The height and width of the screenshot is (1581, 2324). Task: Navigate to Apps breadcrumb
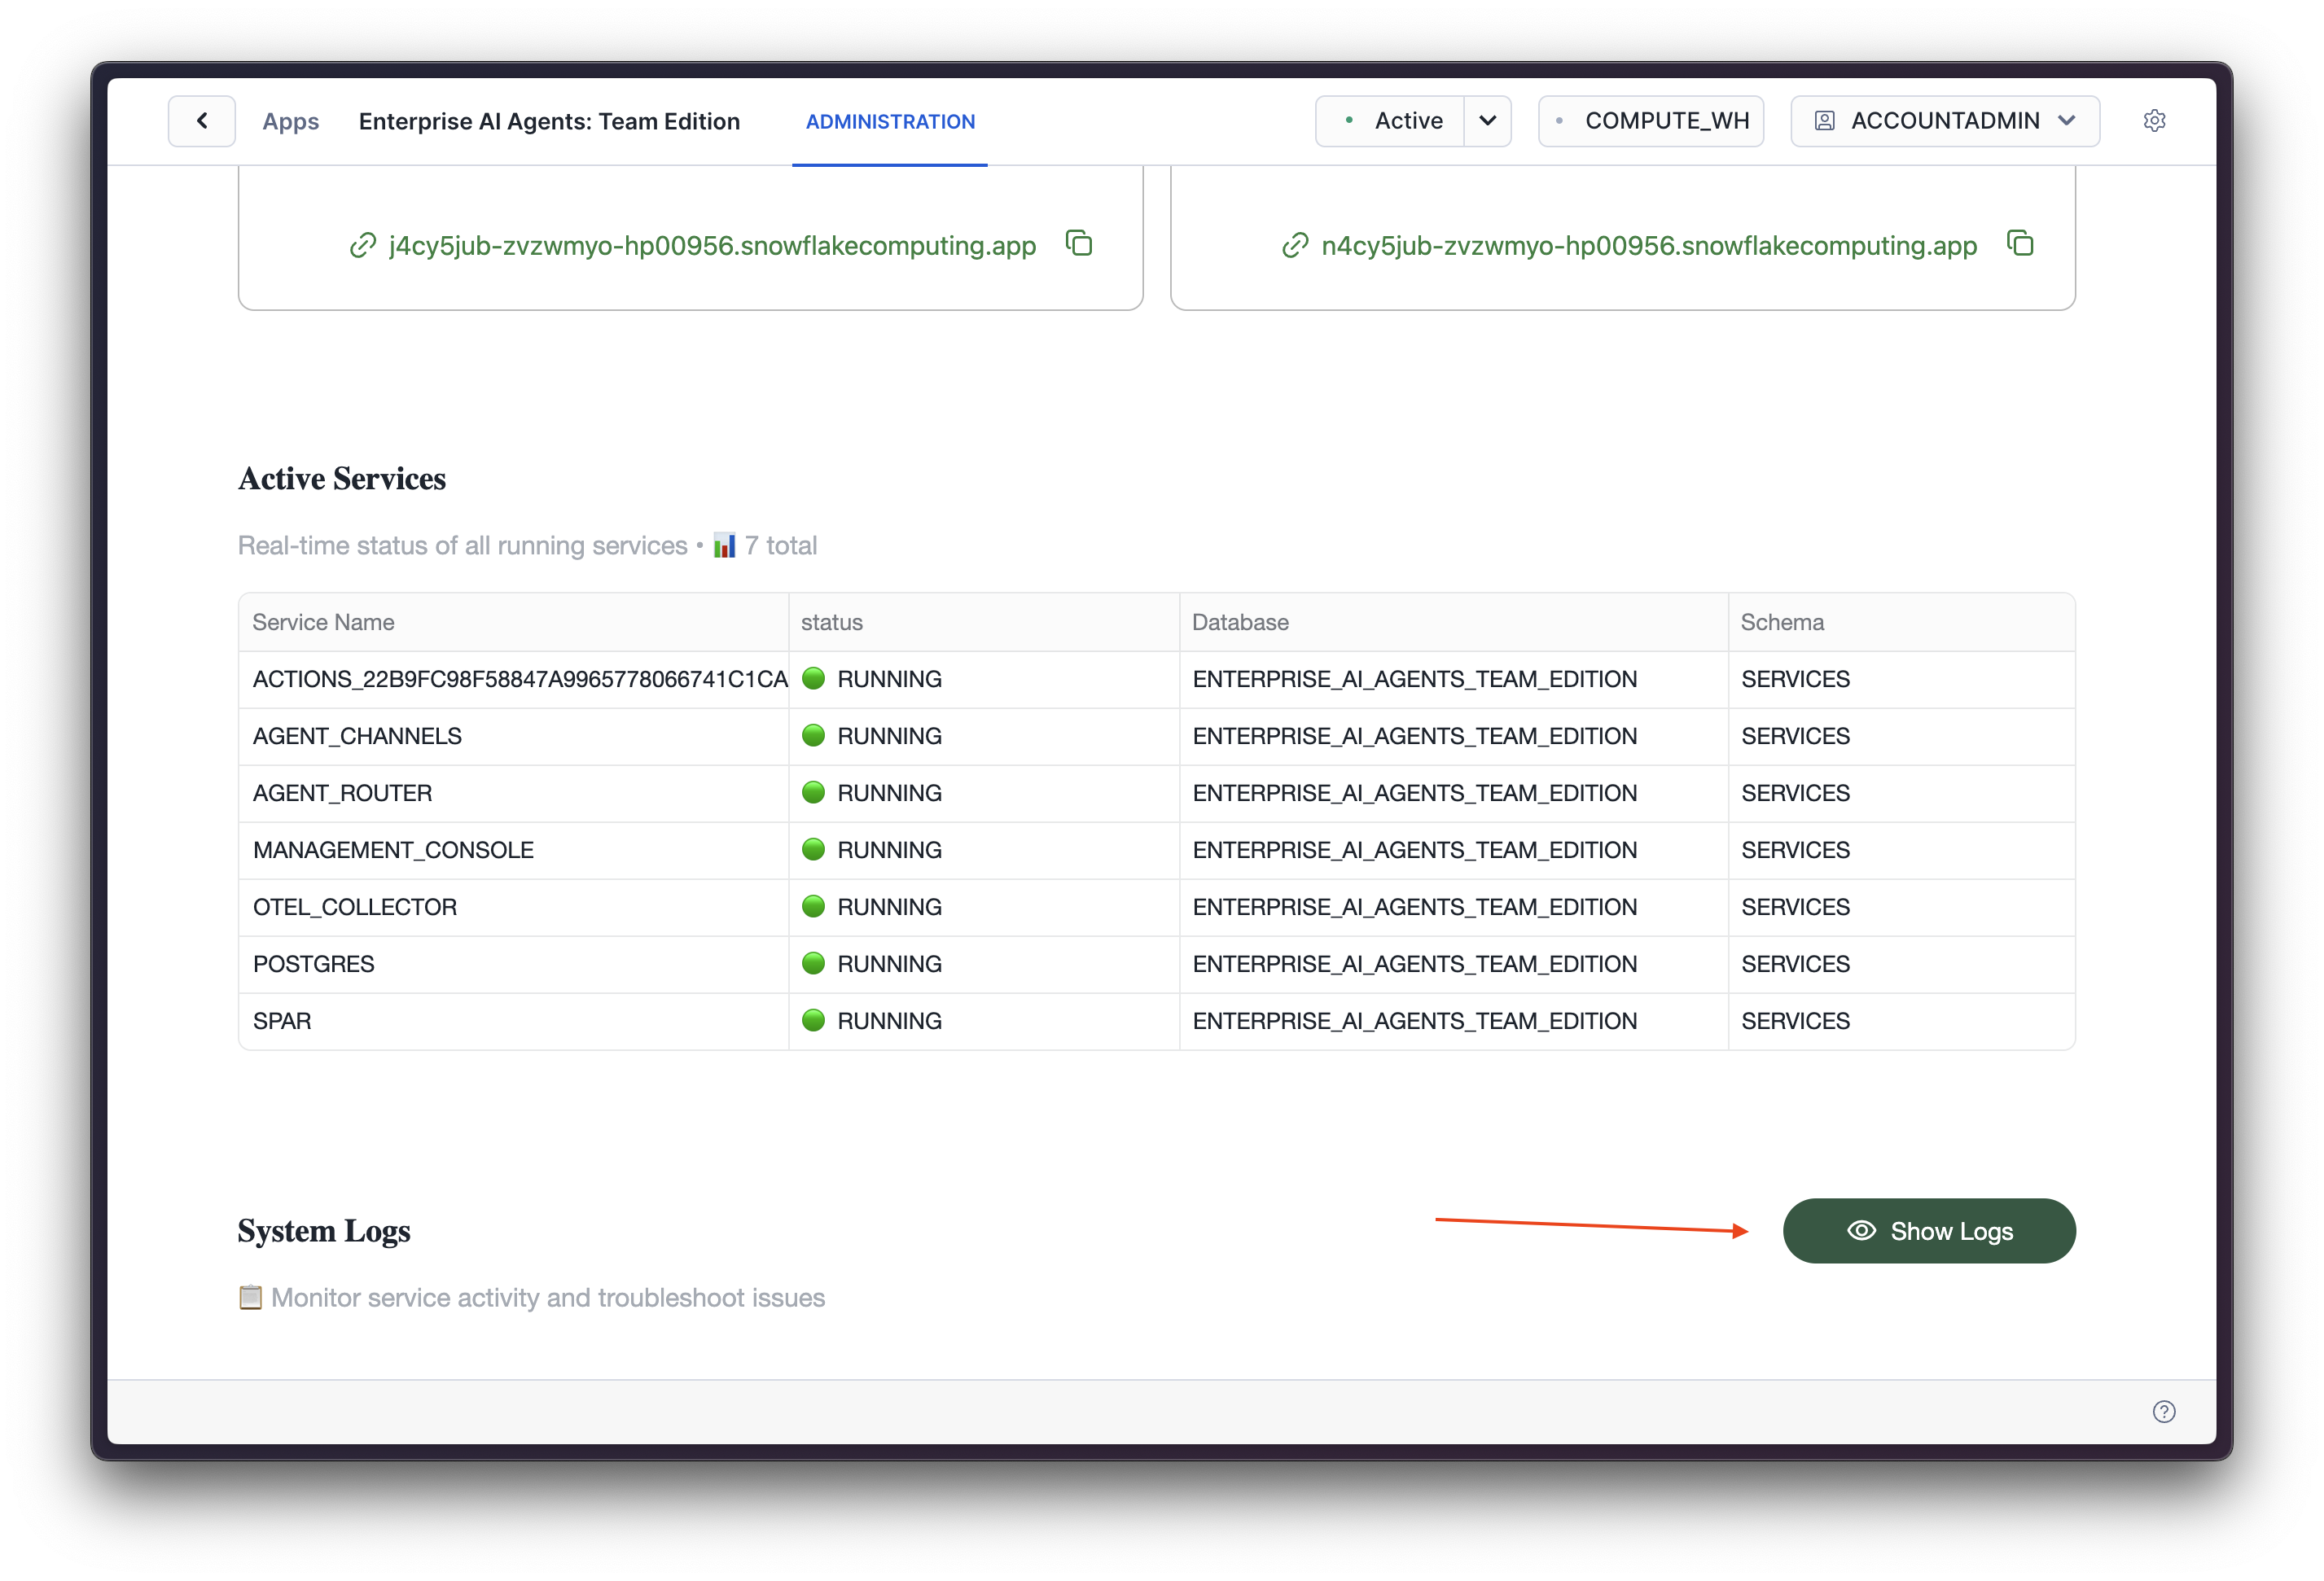coord(291,122)
